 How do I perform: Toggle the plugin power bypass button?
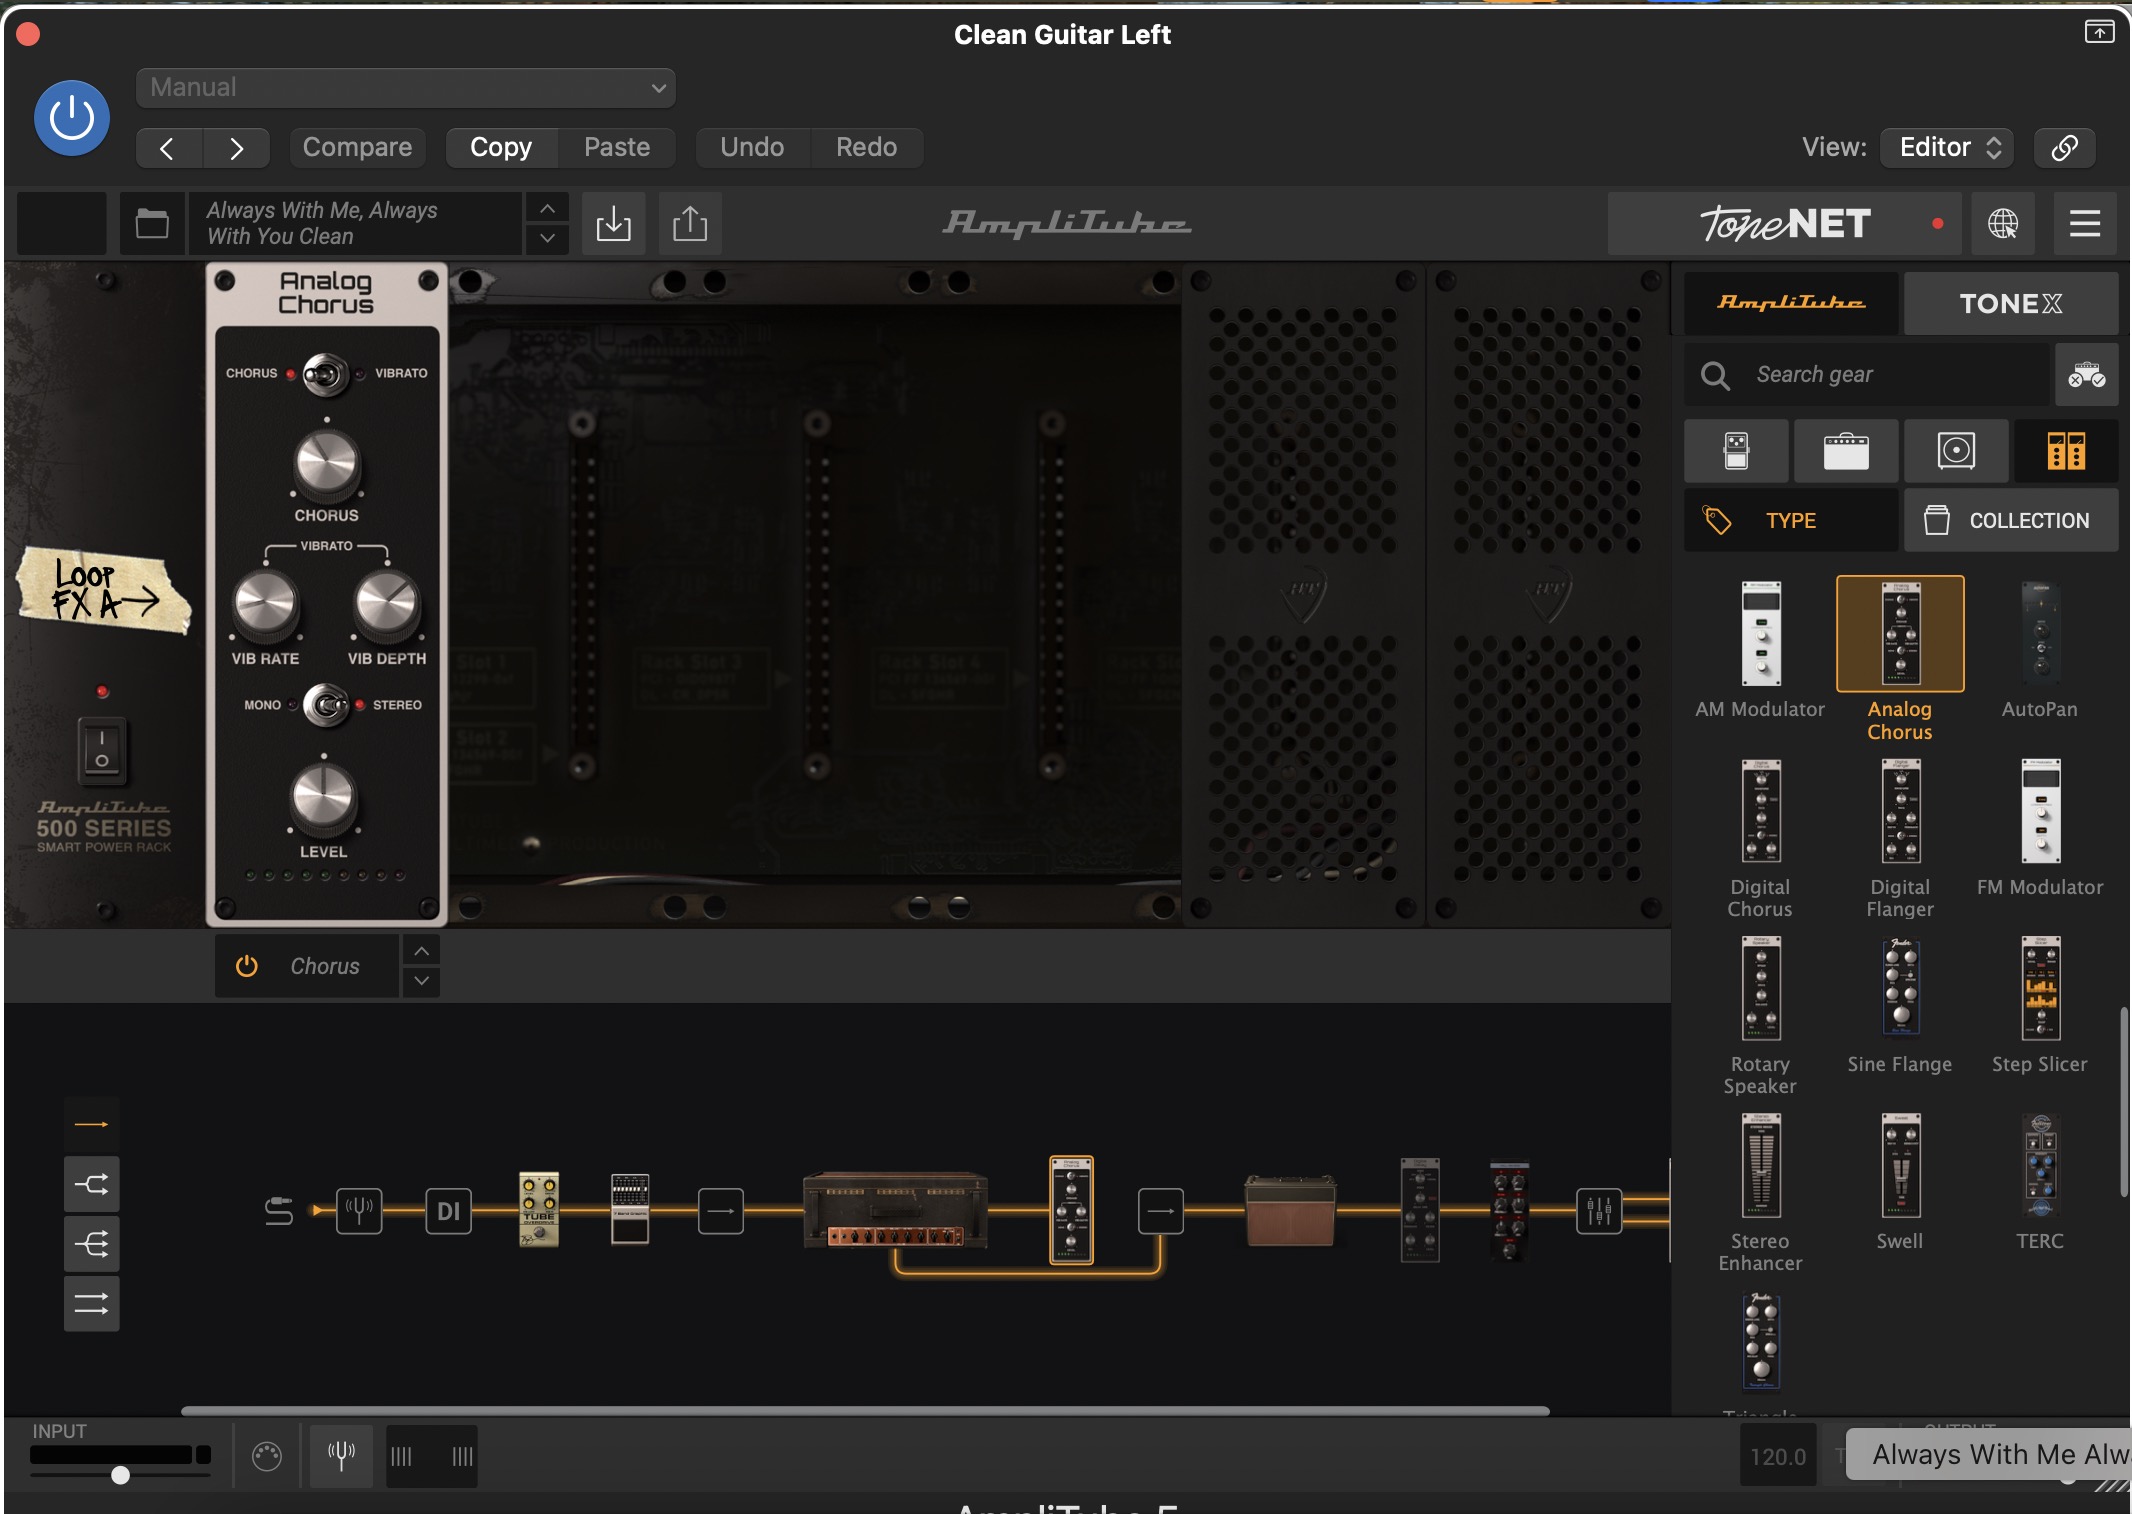72,118
